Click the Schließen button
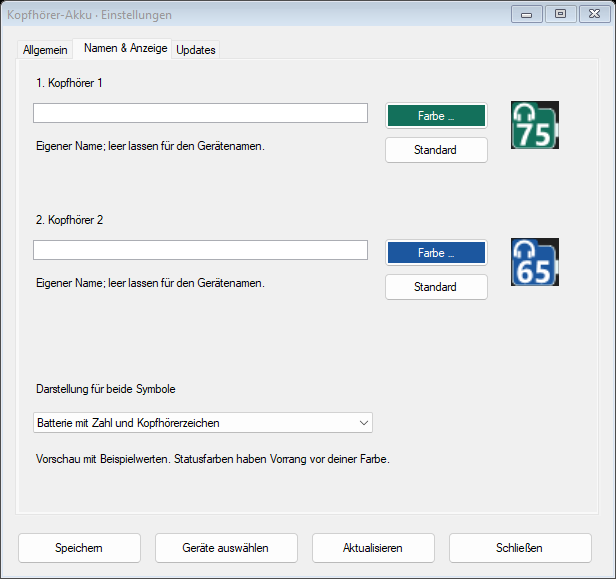The height and width of the screenshot is (579, 616). (520, 548)
